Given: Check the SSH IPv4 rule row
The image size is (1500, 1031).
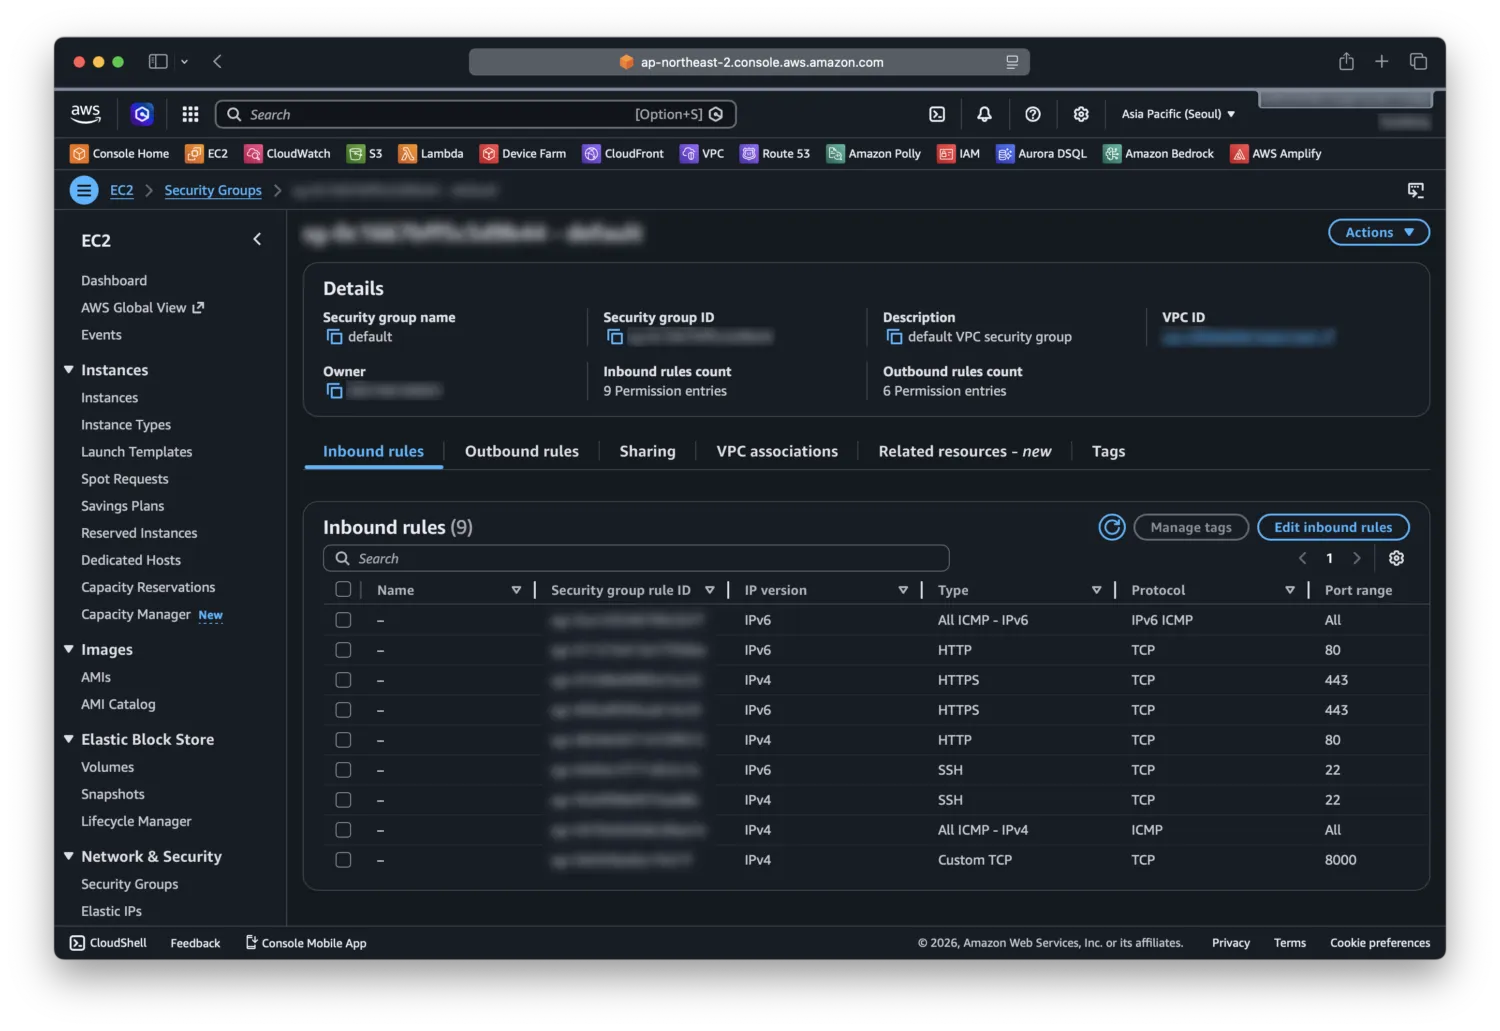Looking at the screenshot, I should (x=343, y=800).
